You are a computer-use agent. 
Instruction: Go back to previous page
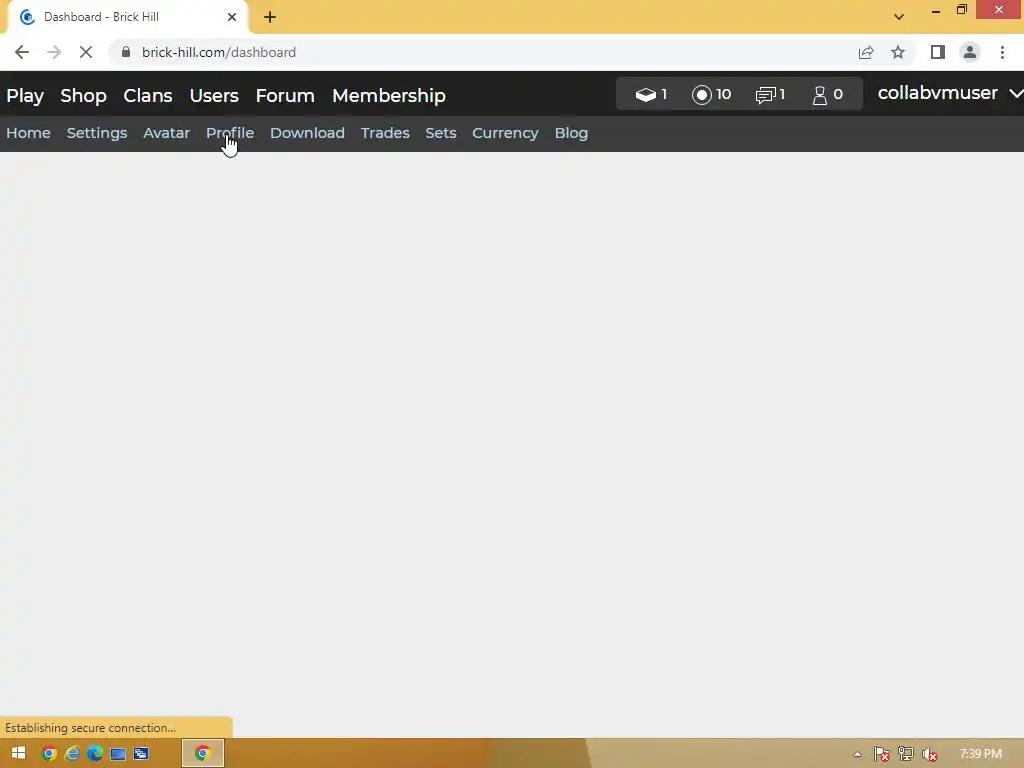(x=22, y=52)
